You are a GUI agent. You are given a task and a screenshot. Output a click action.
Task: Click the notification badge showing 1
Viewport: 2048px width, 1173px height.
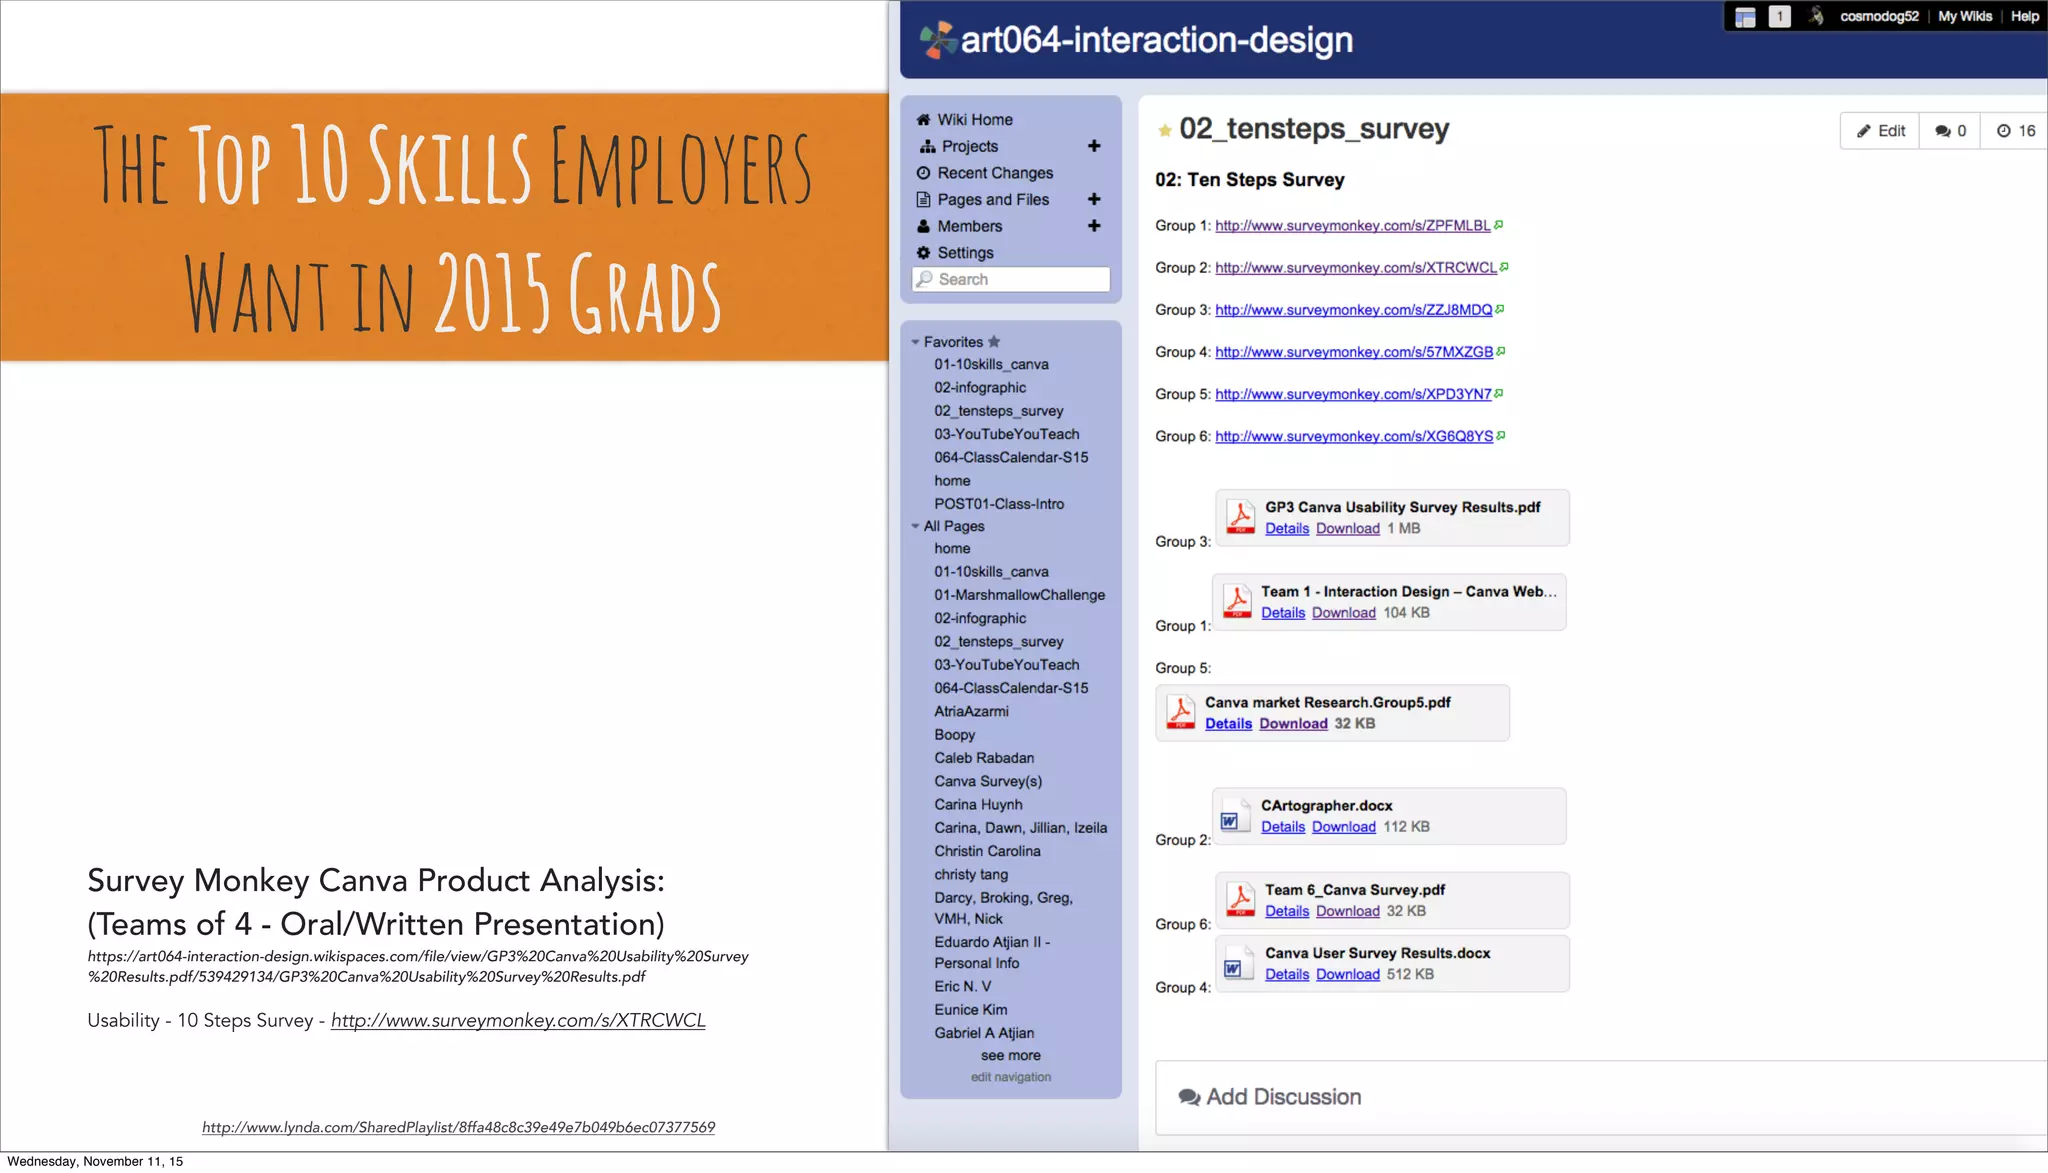coord(1779,16)
